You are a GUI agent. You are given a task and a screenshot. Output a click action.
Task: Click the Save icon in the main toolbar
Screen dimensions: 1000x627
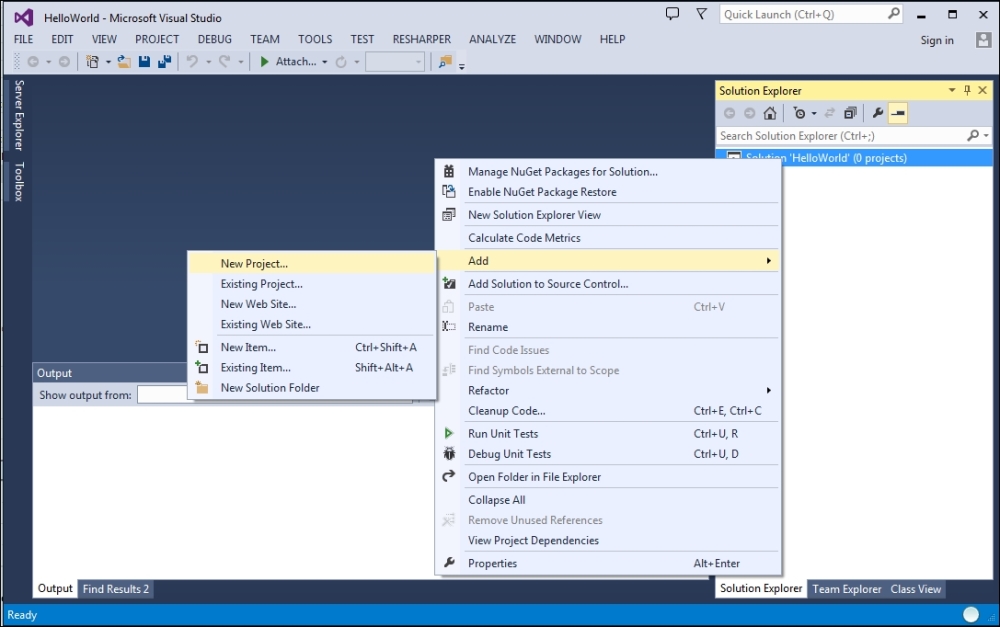click(143, 61)
